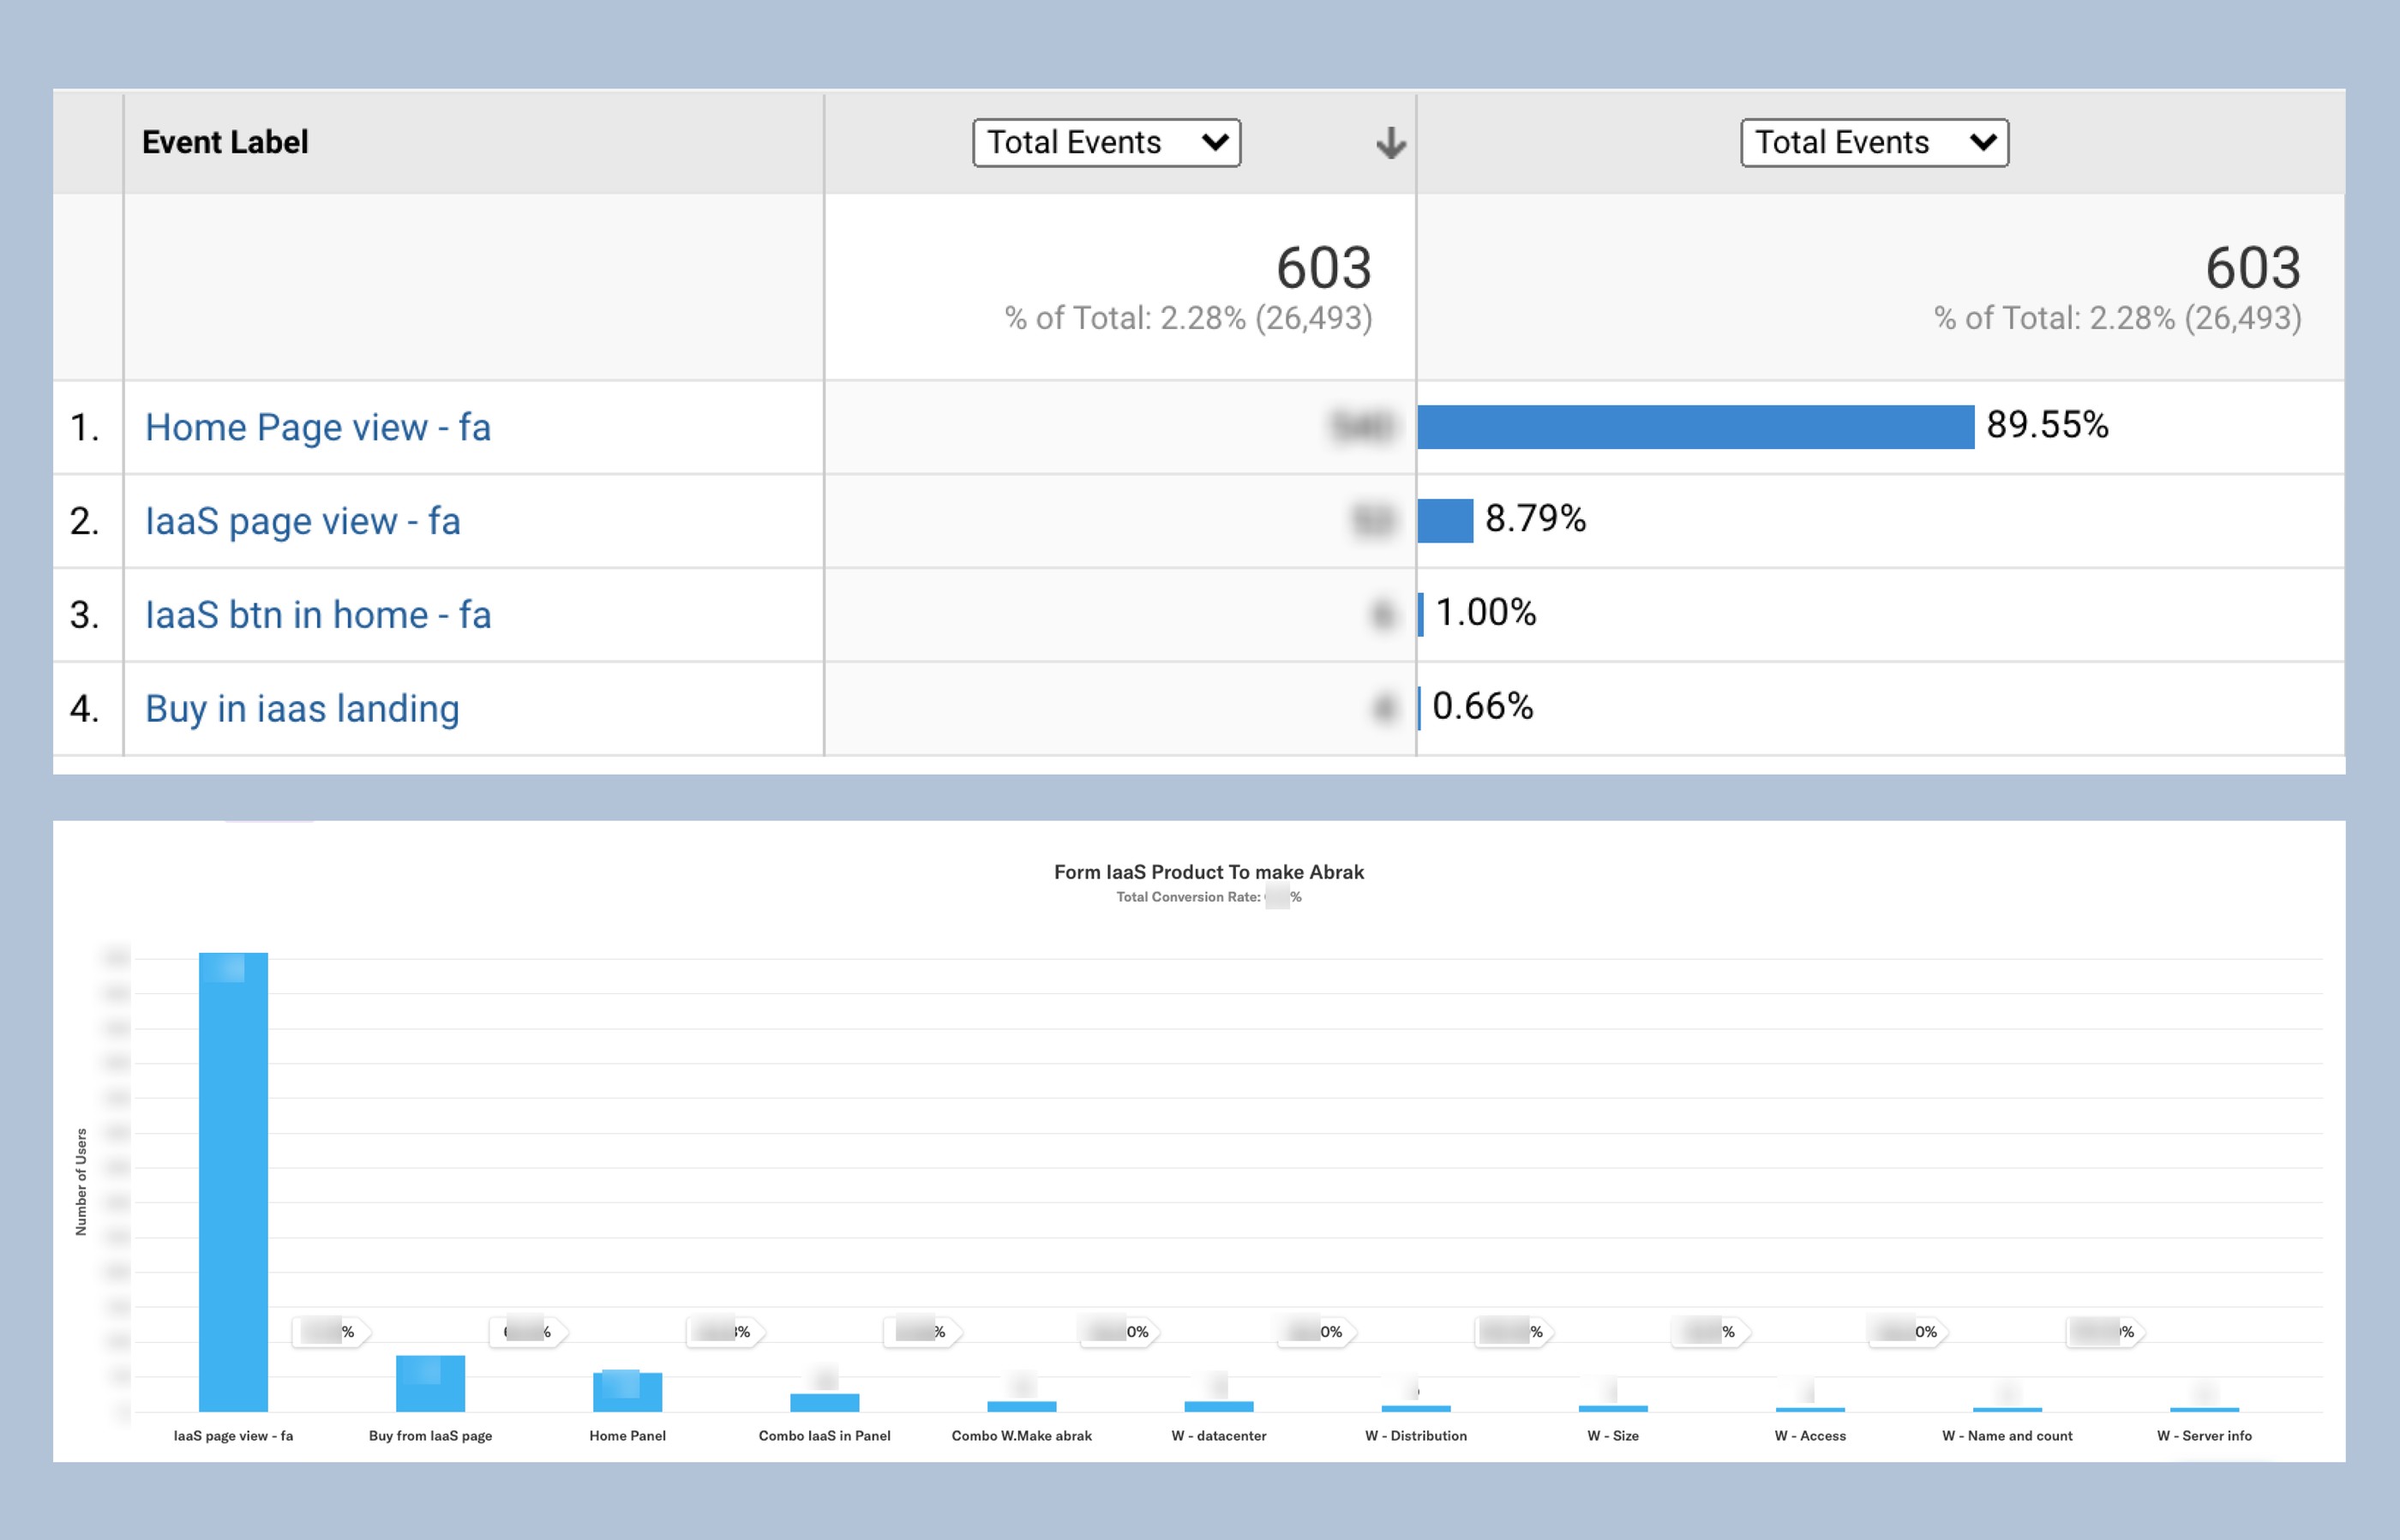Click the Home Panel axis label
Screen dimensions: 2400x1540
point(627,1436)
